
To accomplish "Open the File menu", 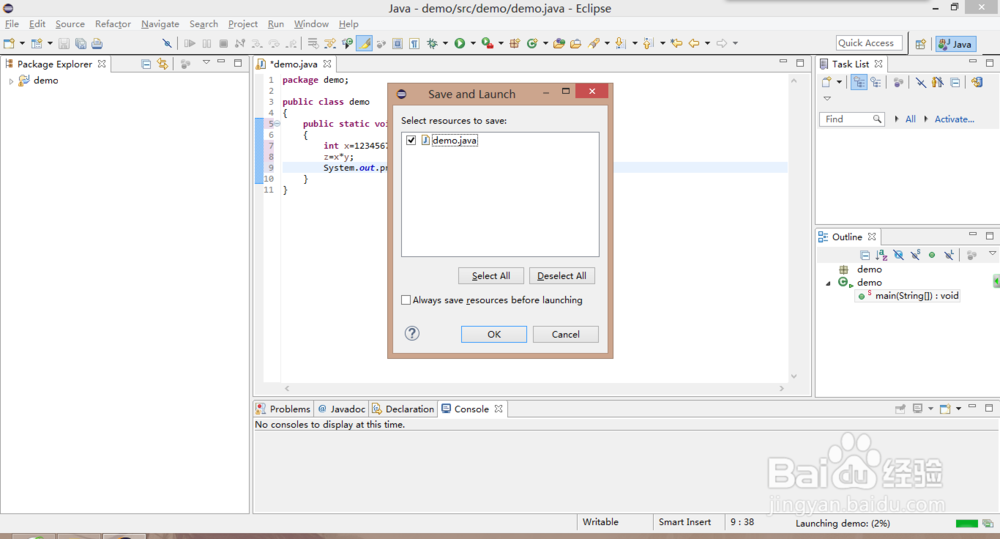I will pos(12,24).
